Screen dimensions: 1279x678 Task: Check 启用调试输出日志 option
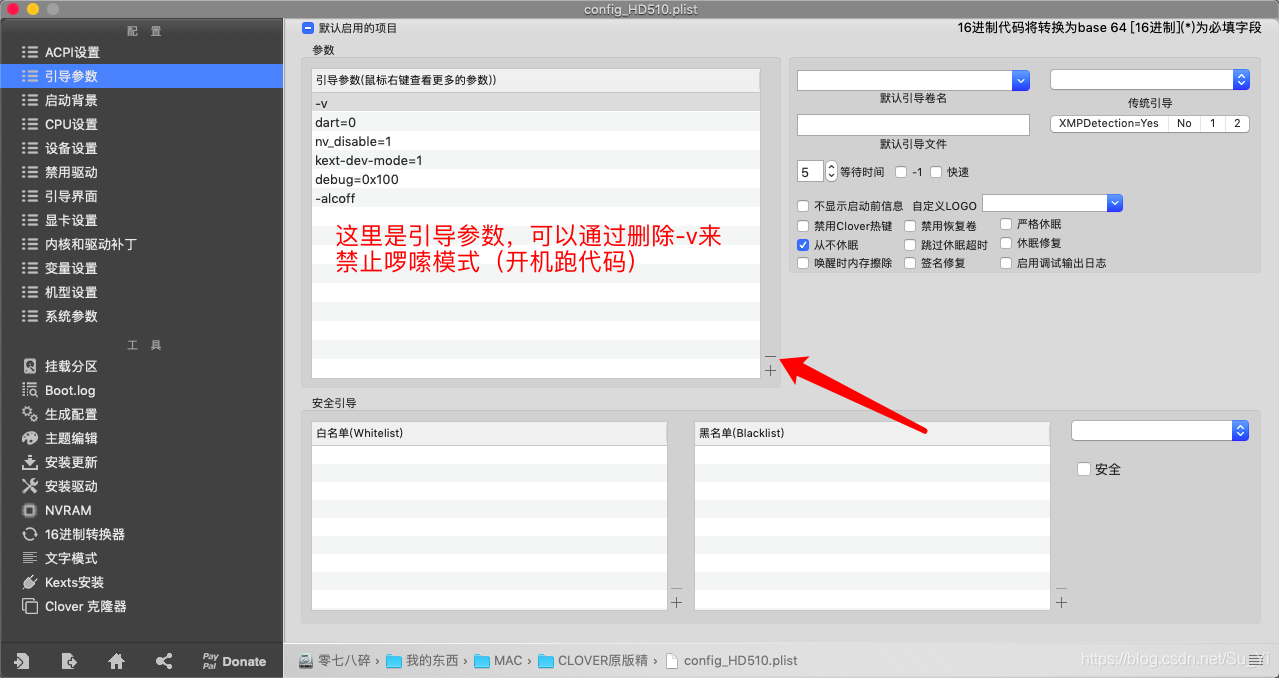1006,263
